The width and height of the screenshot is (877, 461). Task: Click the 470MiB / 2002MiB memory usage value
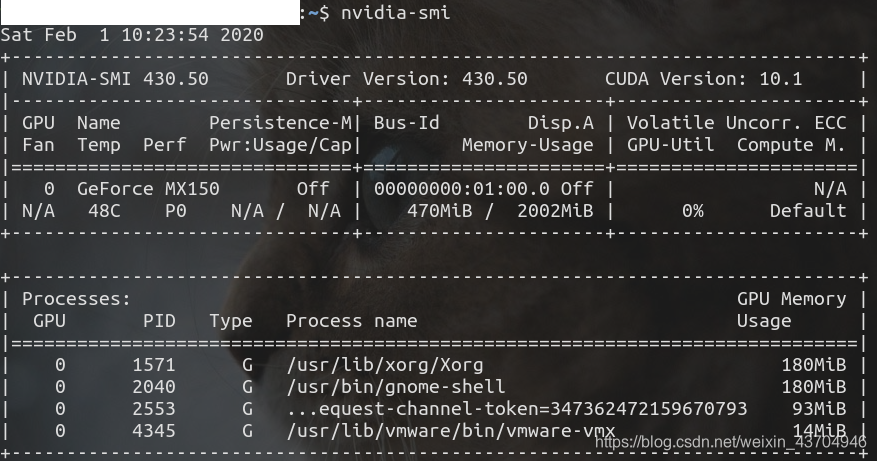tap(500, 211)
